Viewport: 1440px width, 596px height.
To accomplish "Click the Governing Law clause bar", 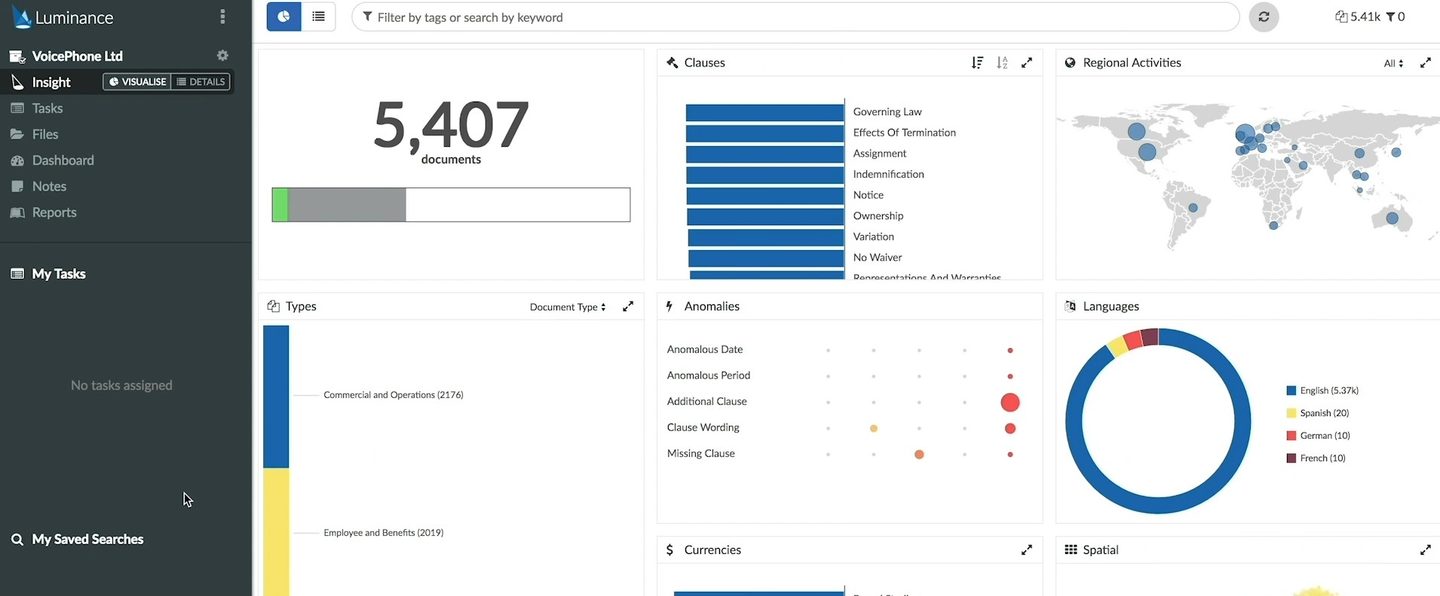I will click(765, 112).
